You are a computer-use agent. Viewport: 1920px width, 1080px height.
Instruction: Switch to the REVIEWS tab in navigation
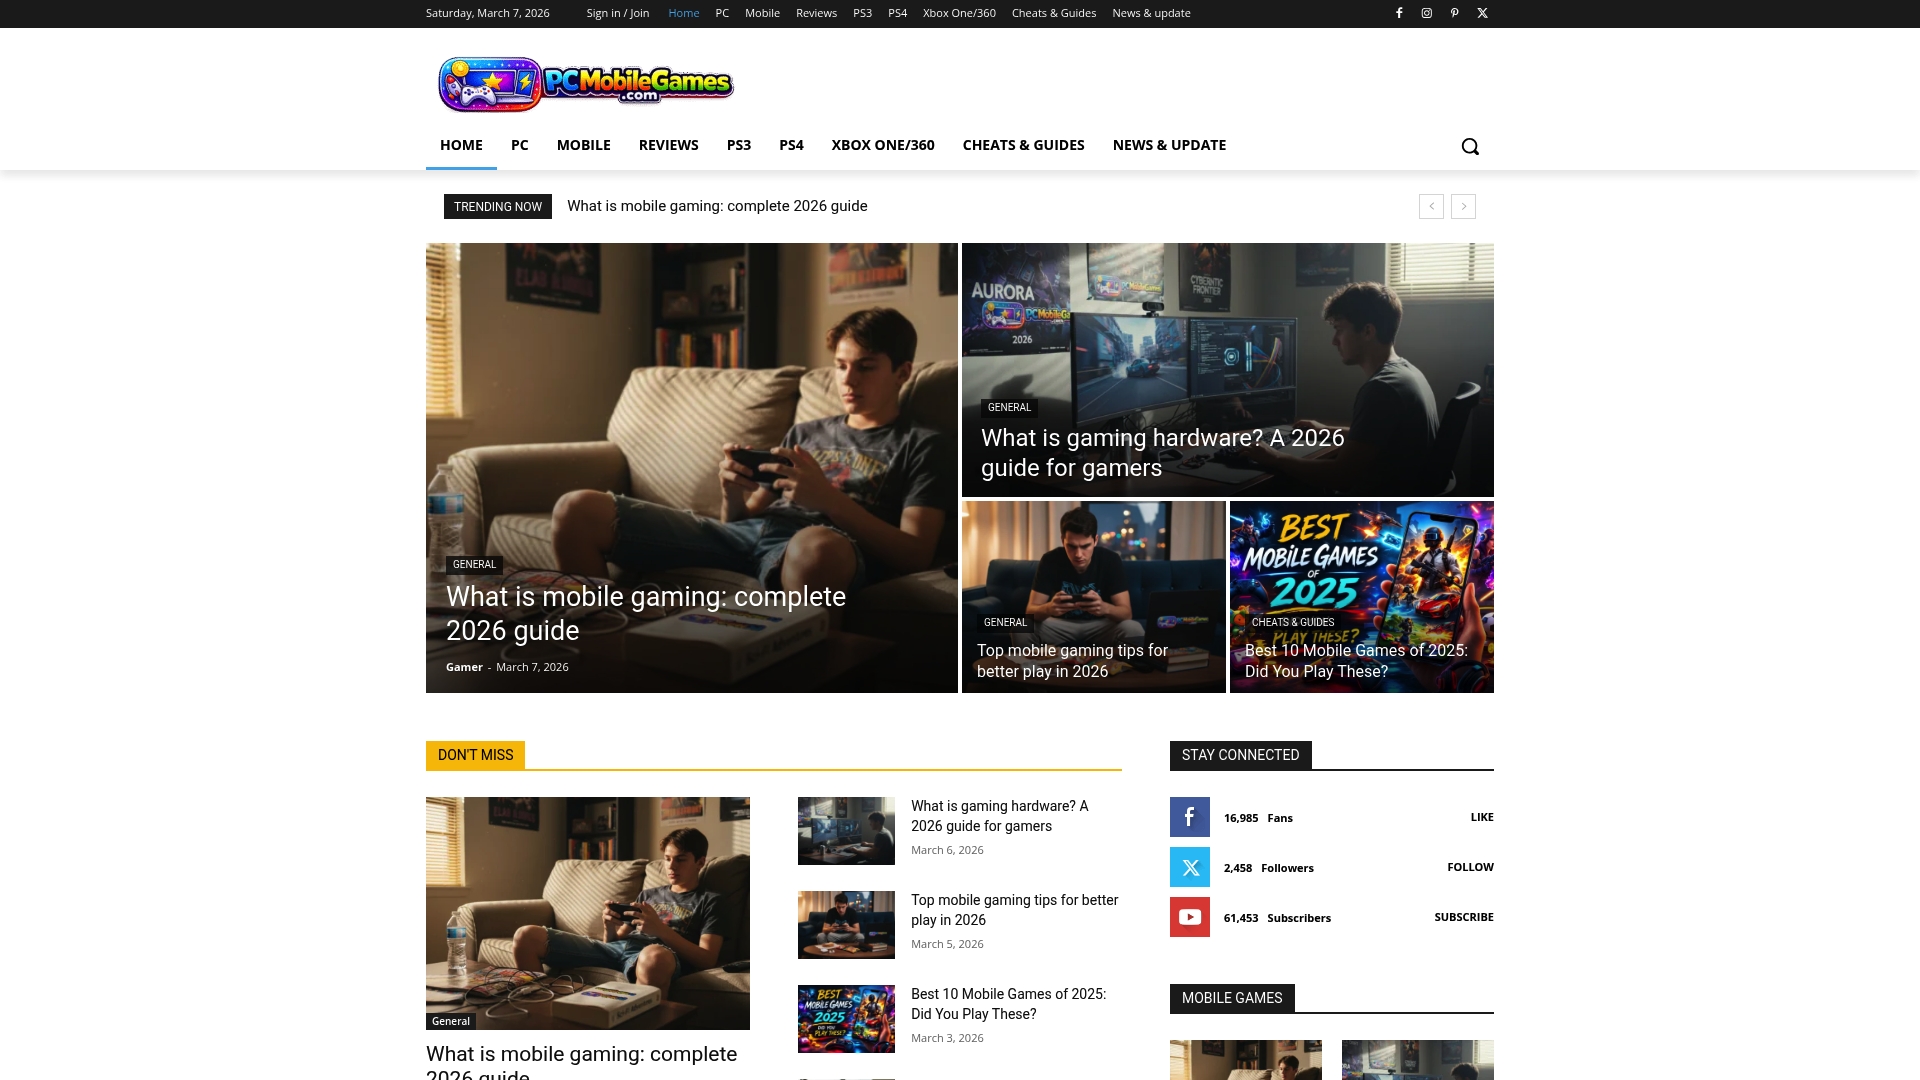pyautogui.click(x=668, y=145)
